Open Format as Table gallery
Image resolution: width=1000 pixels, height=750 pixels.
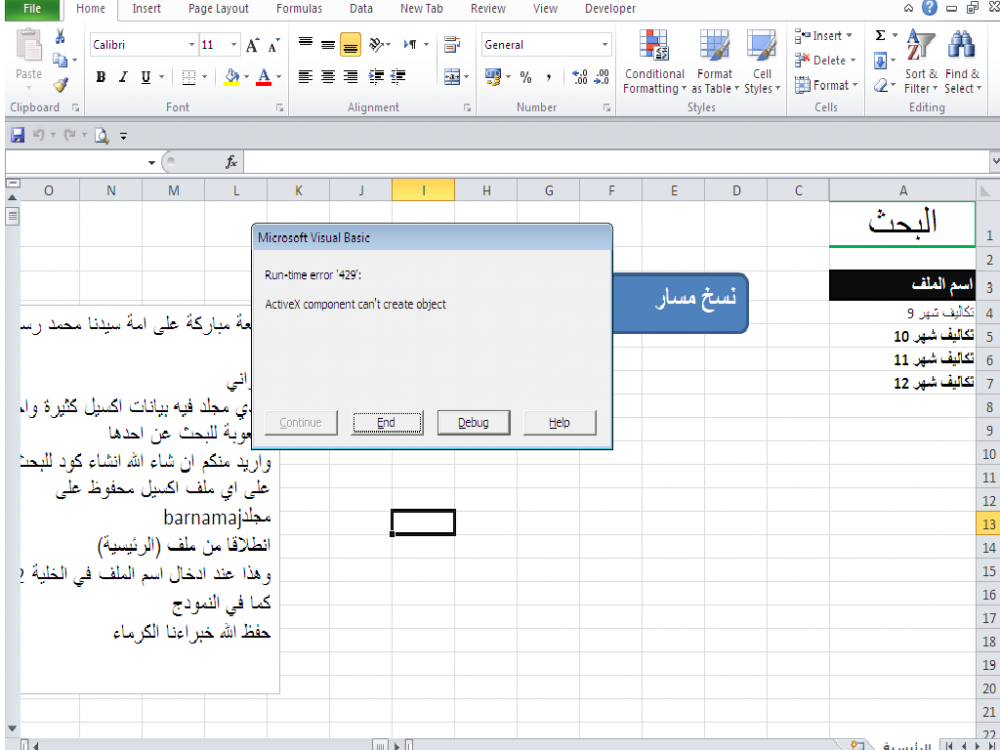tap(714, 62)
